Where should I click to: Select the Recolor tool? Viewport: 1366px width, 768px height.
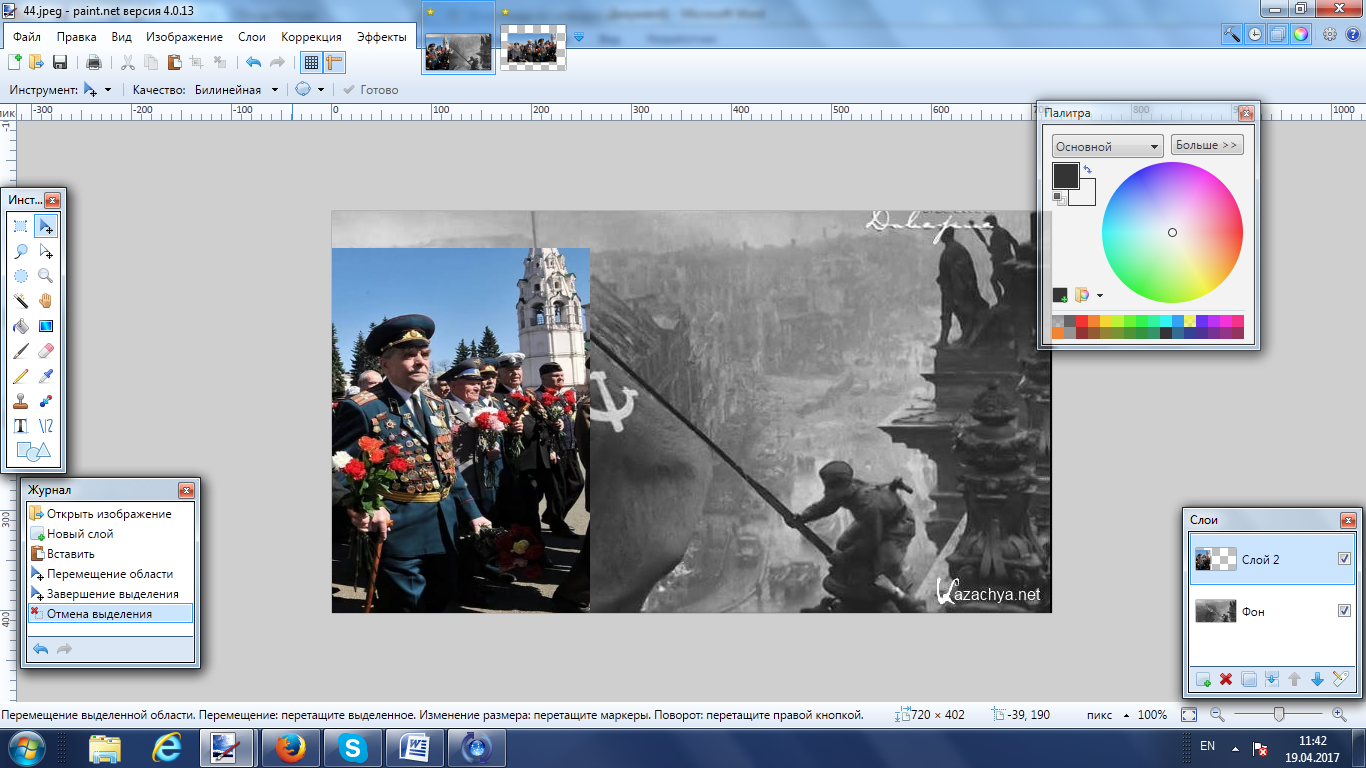(46, 401)
